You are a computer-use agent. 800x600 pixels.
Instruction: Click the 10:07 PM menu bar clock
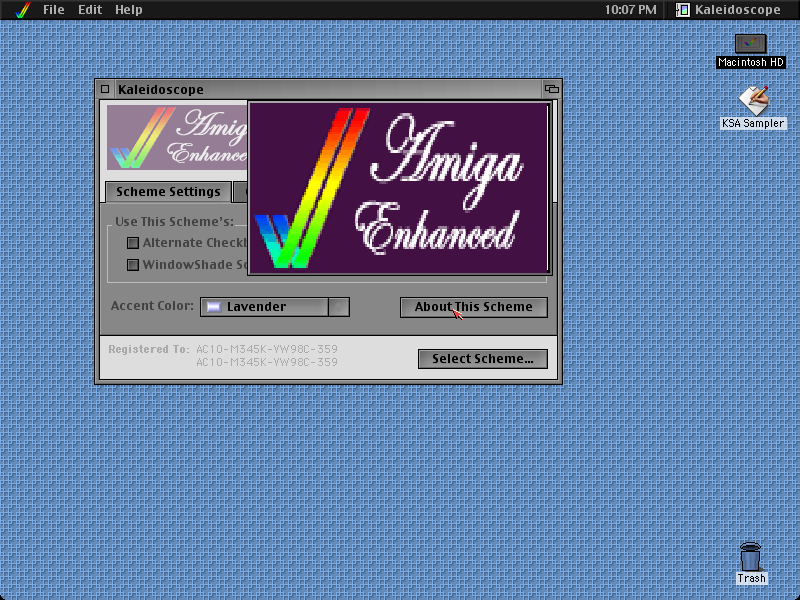[631, 10]
